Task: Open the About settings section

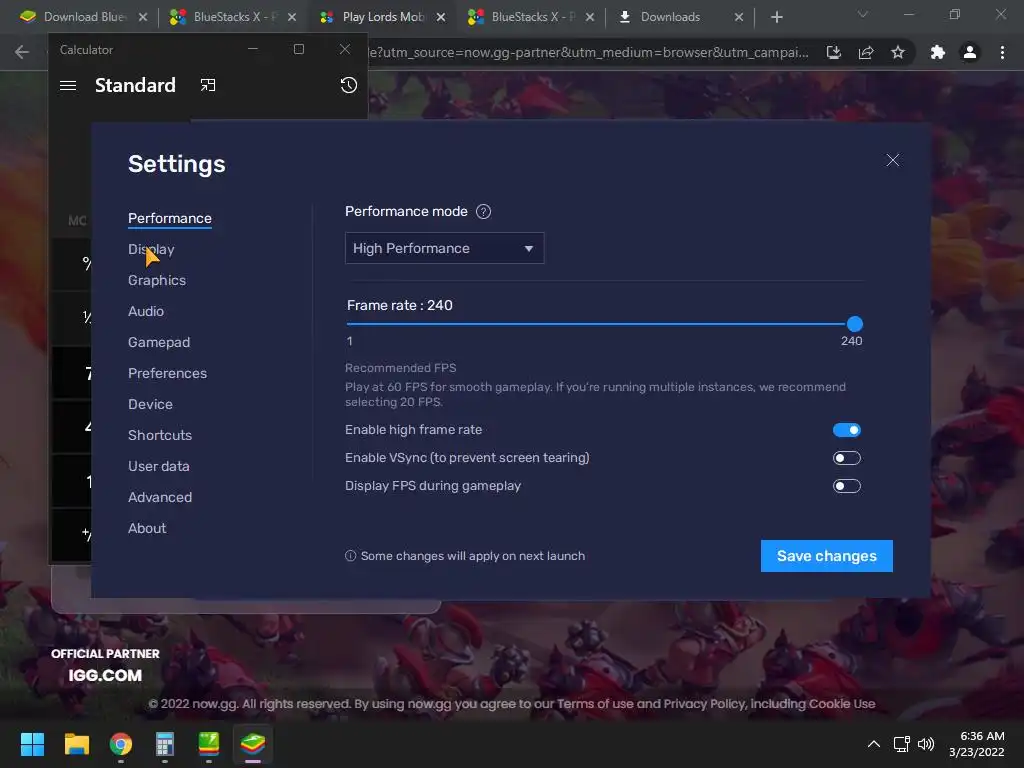Action: coord(147,528)
